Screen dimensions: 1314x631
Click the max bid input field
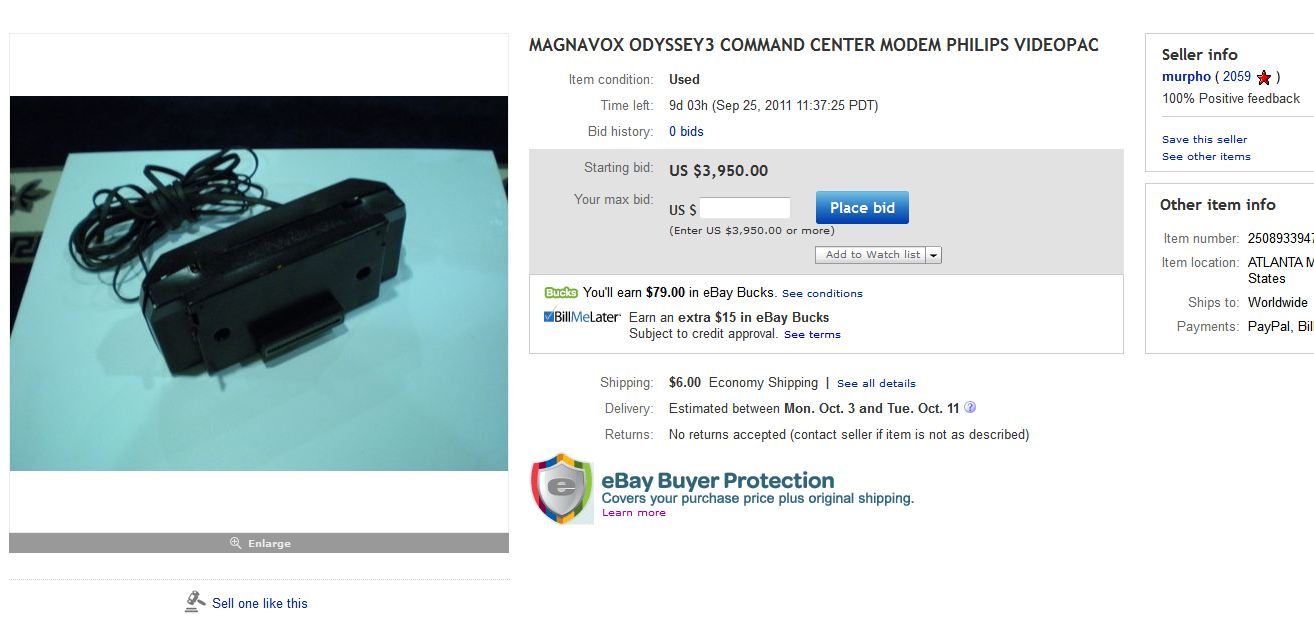(745, 208)
